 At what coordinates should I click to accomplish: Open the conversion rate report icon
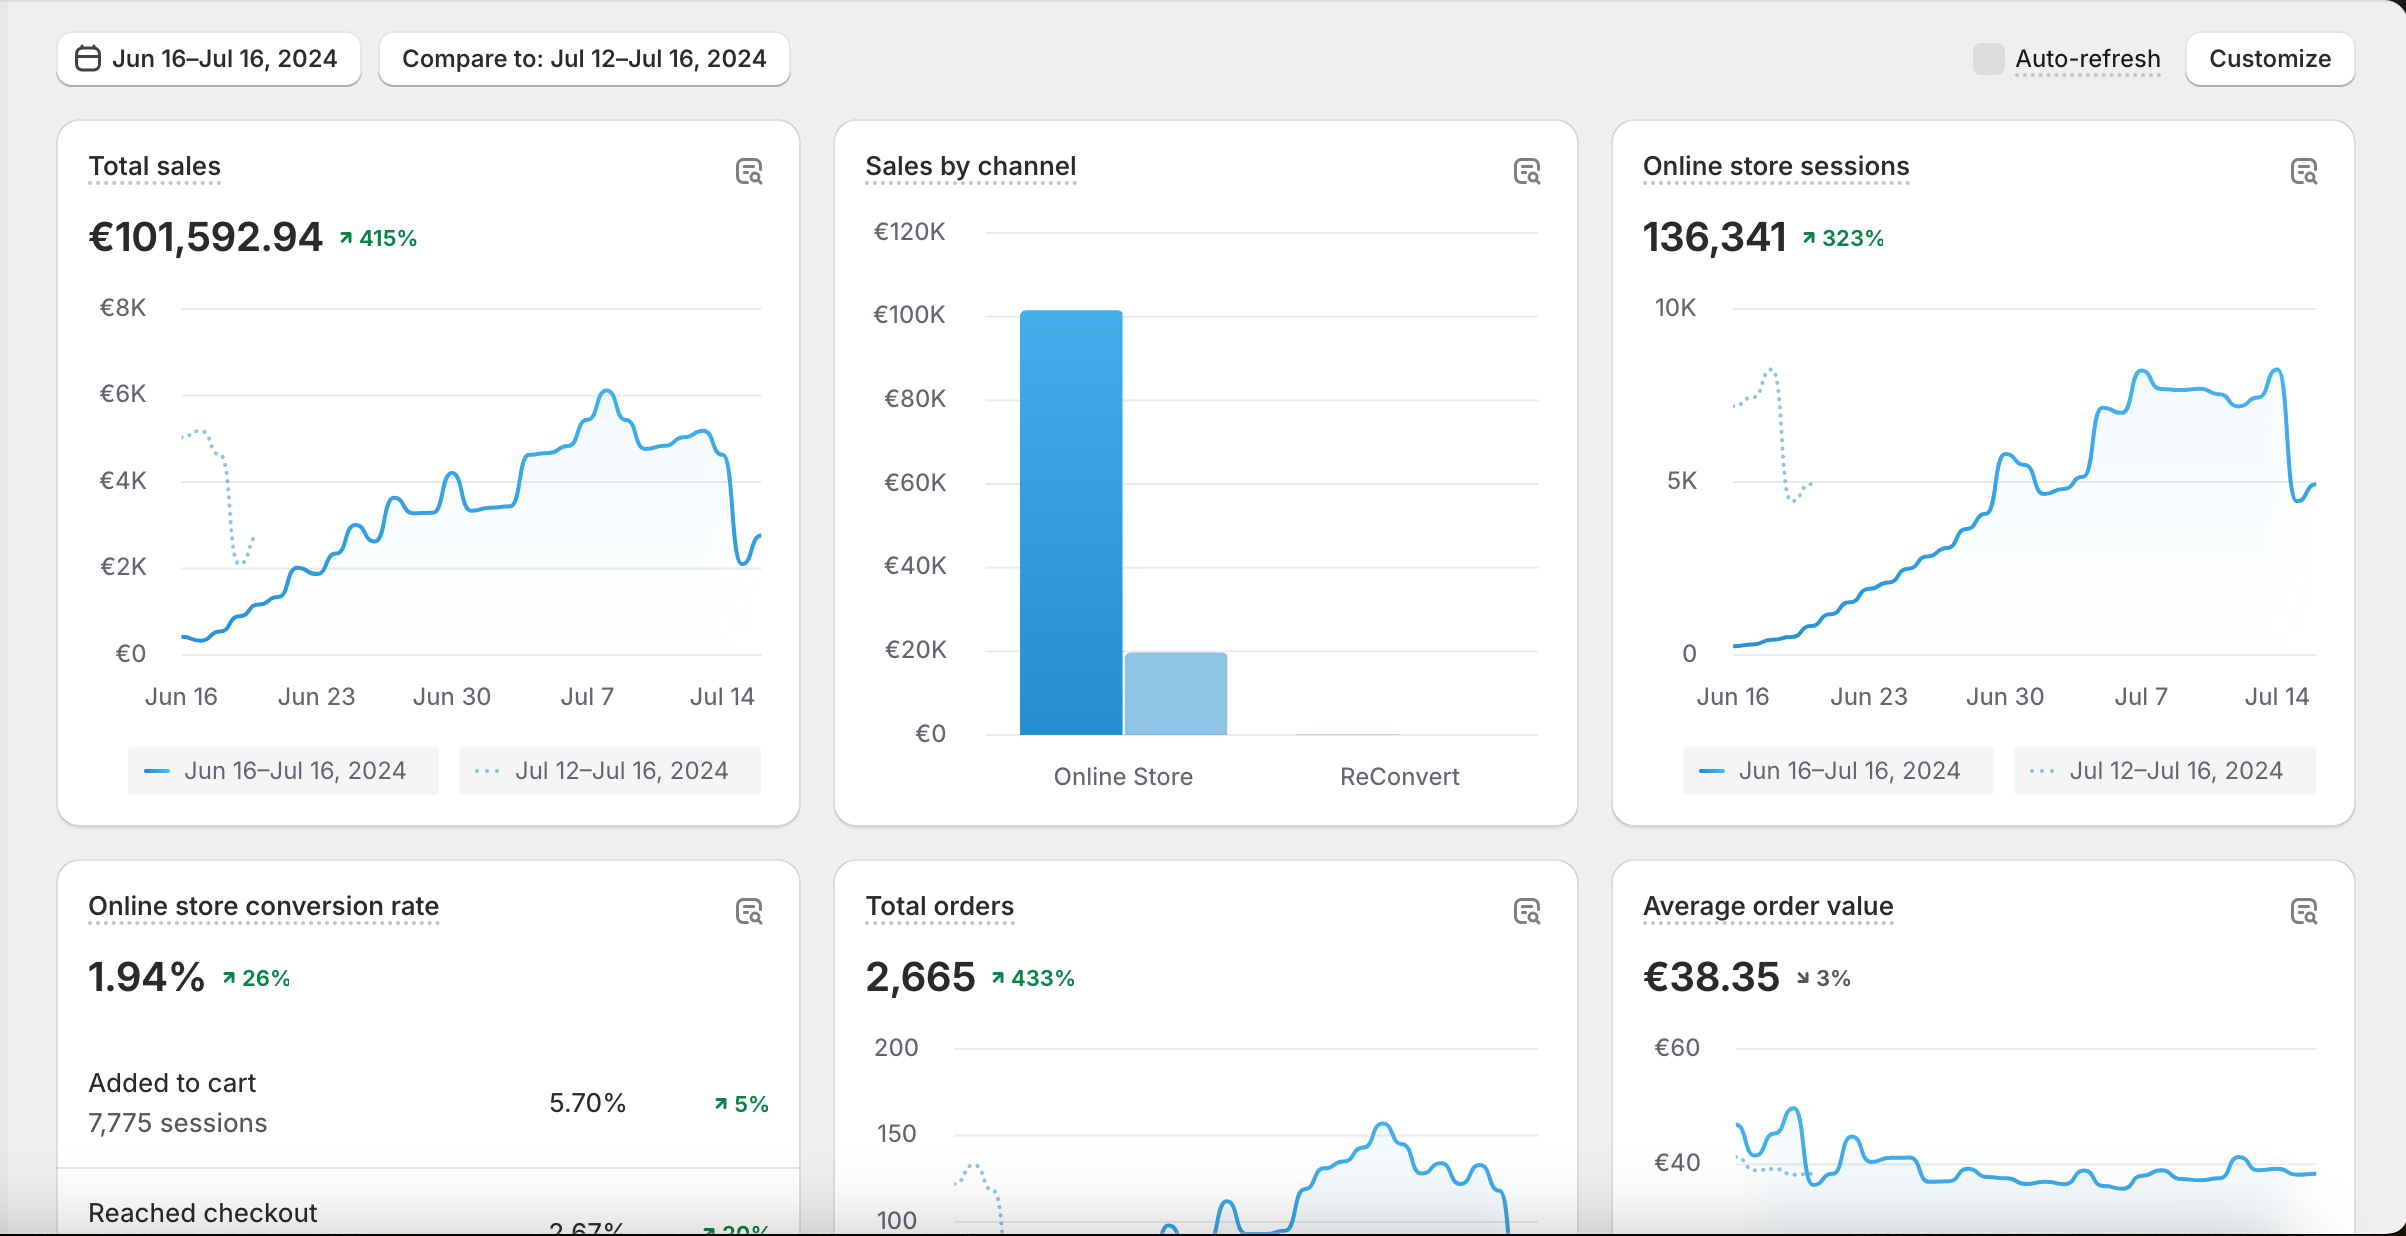pyautogui.click(x=749, y=912)
